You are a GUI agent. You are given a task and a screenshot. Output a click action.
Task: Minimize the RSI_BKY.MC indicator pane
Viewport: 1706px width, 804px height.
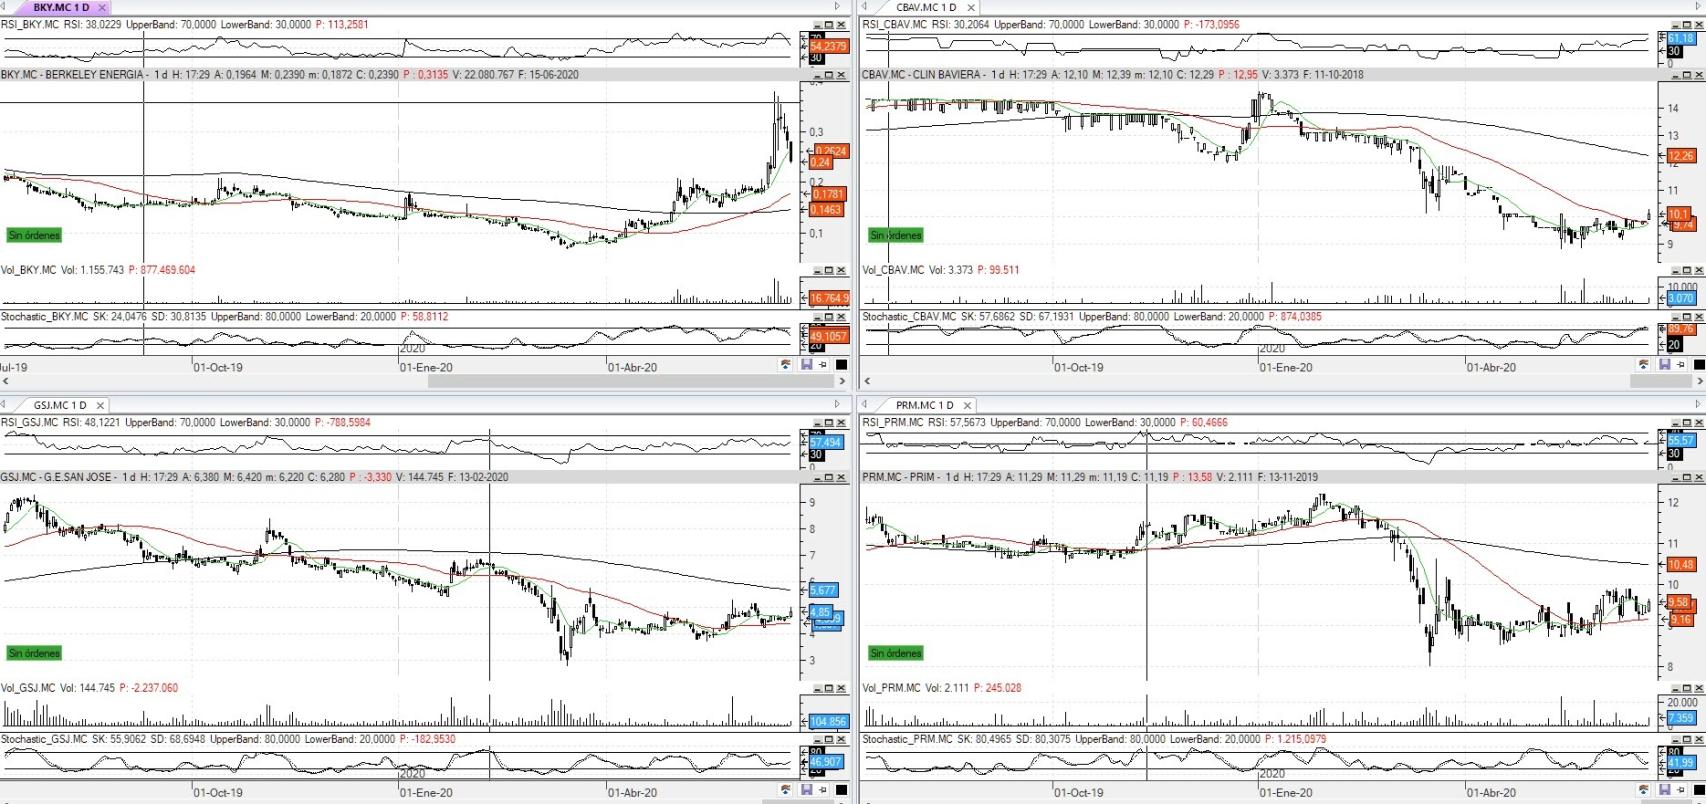[818, 24]
